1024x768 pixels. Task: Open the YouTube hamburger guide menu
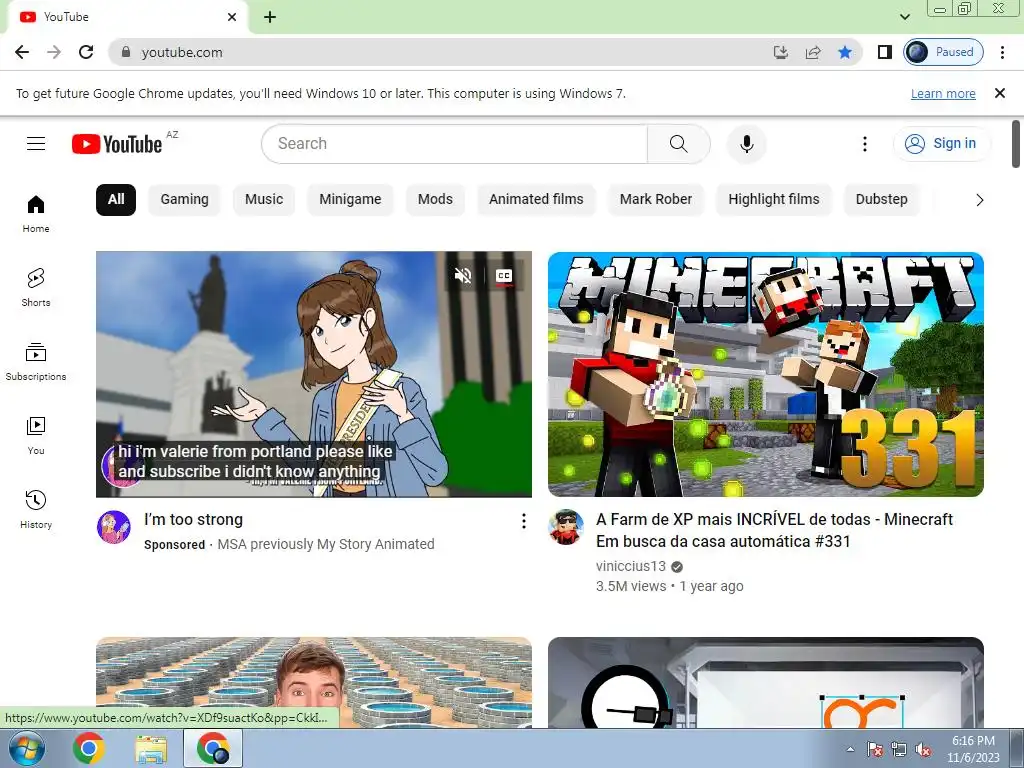36,143
